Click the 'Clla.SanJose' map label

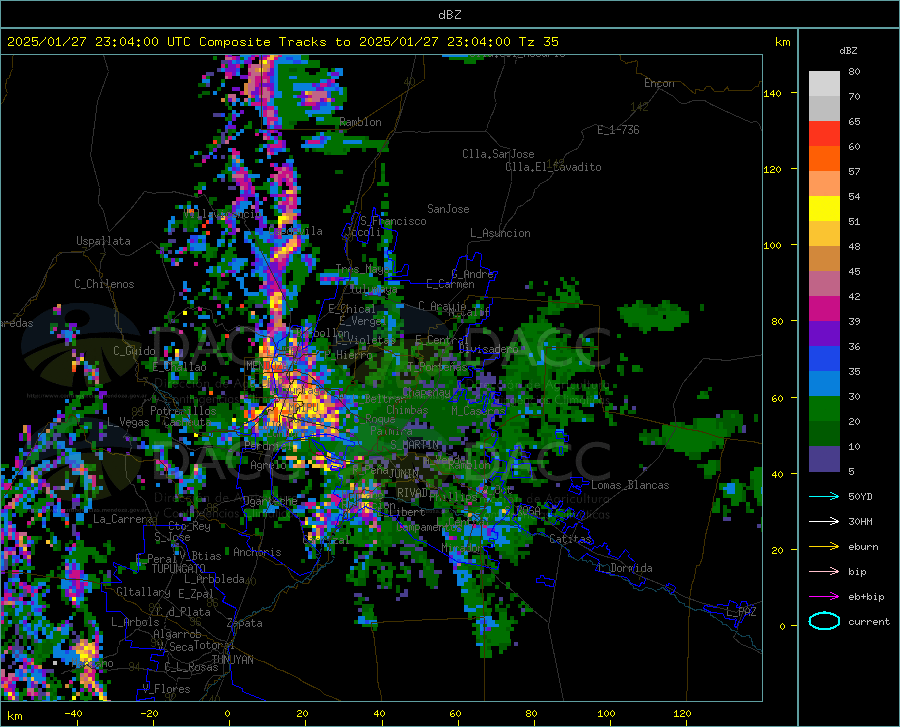click(498, 154)
